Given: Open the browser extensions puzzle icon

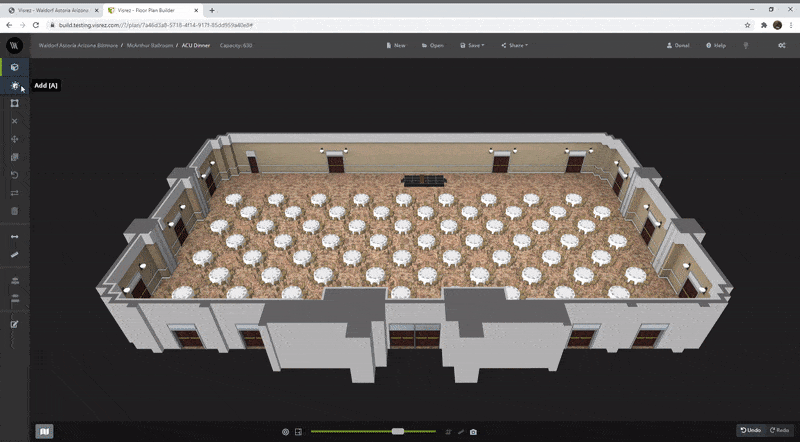Looking at the screenshot, I should click(764, 25).
